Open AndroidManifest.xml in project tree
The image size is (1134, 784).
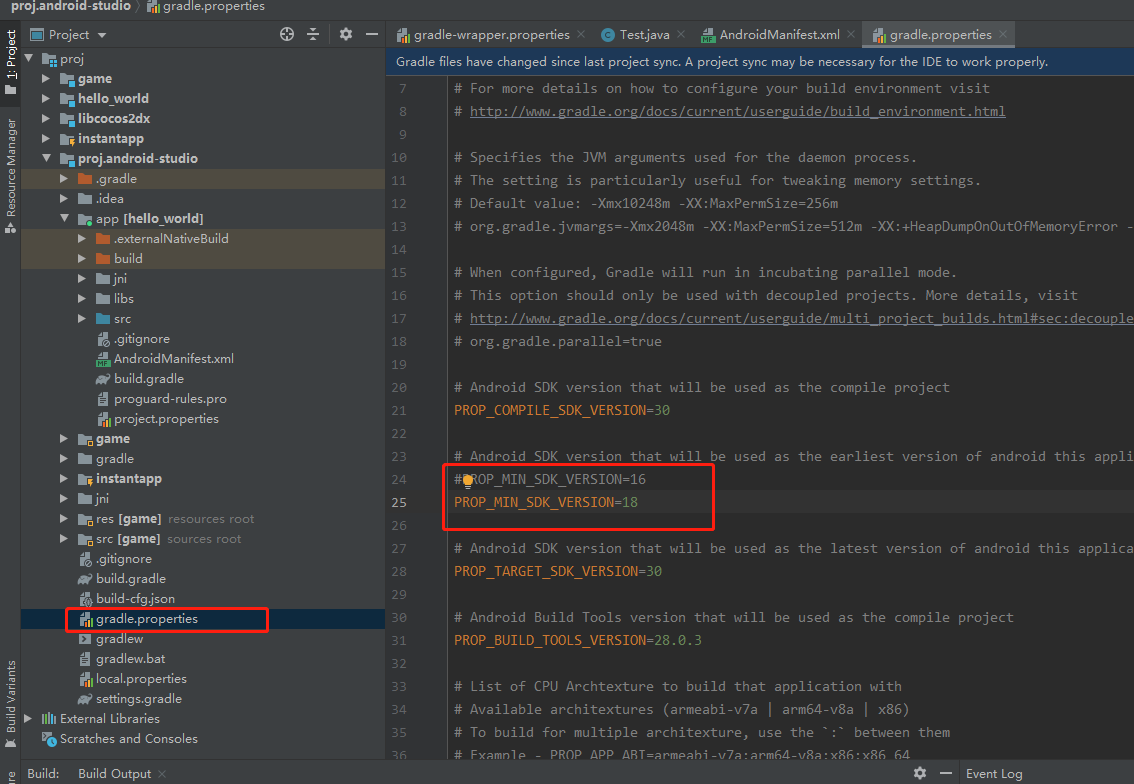pos(173,358)
